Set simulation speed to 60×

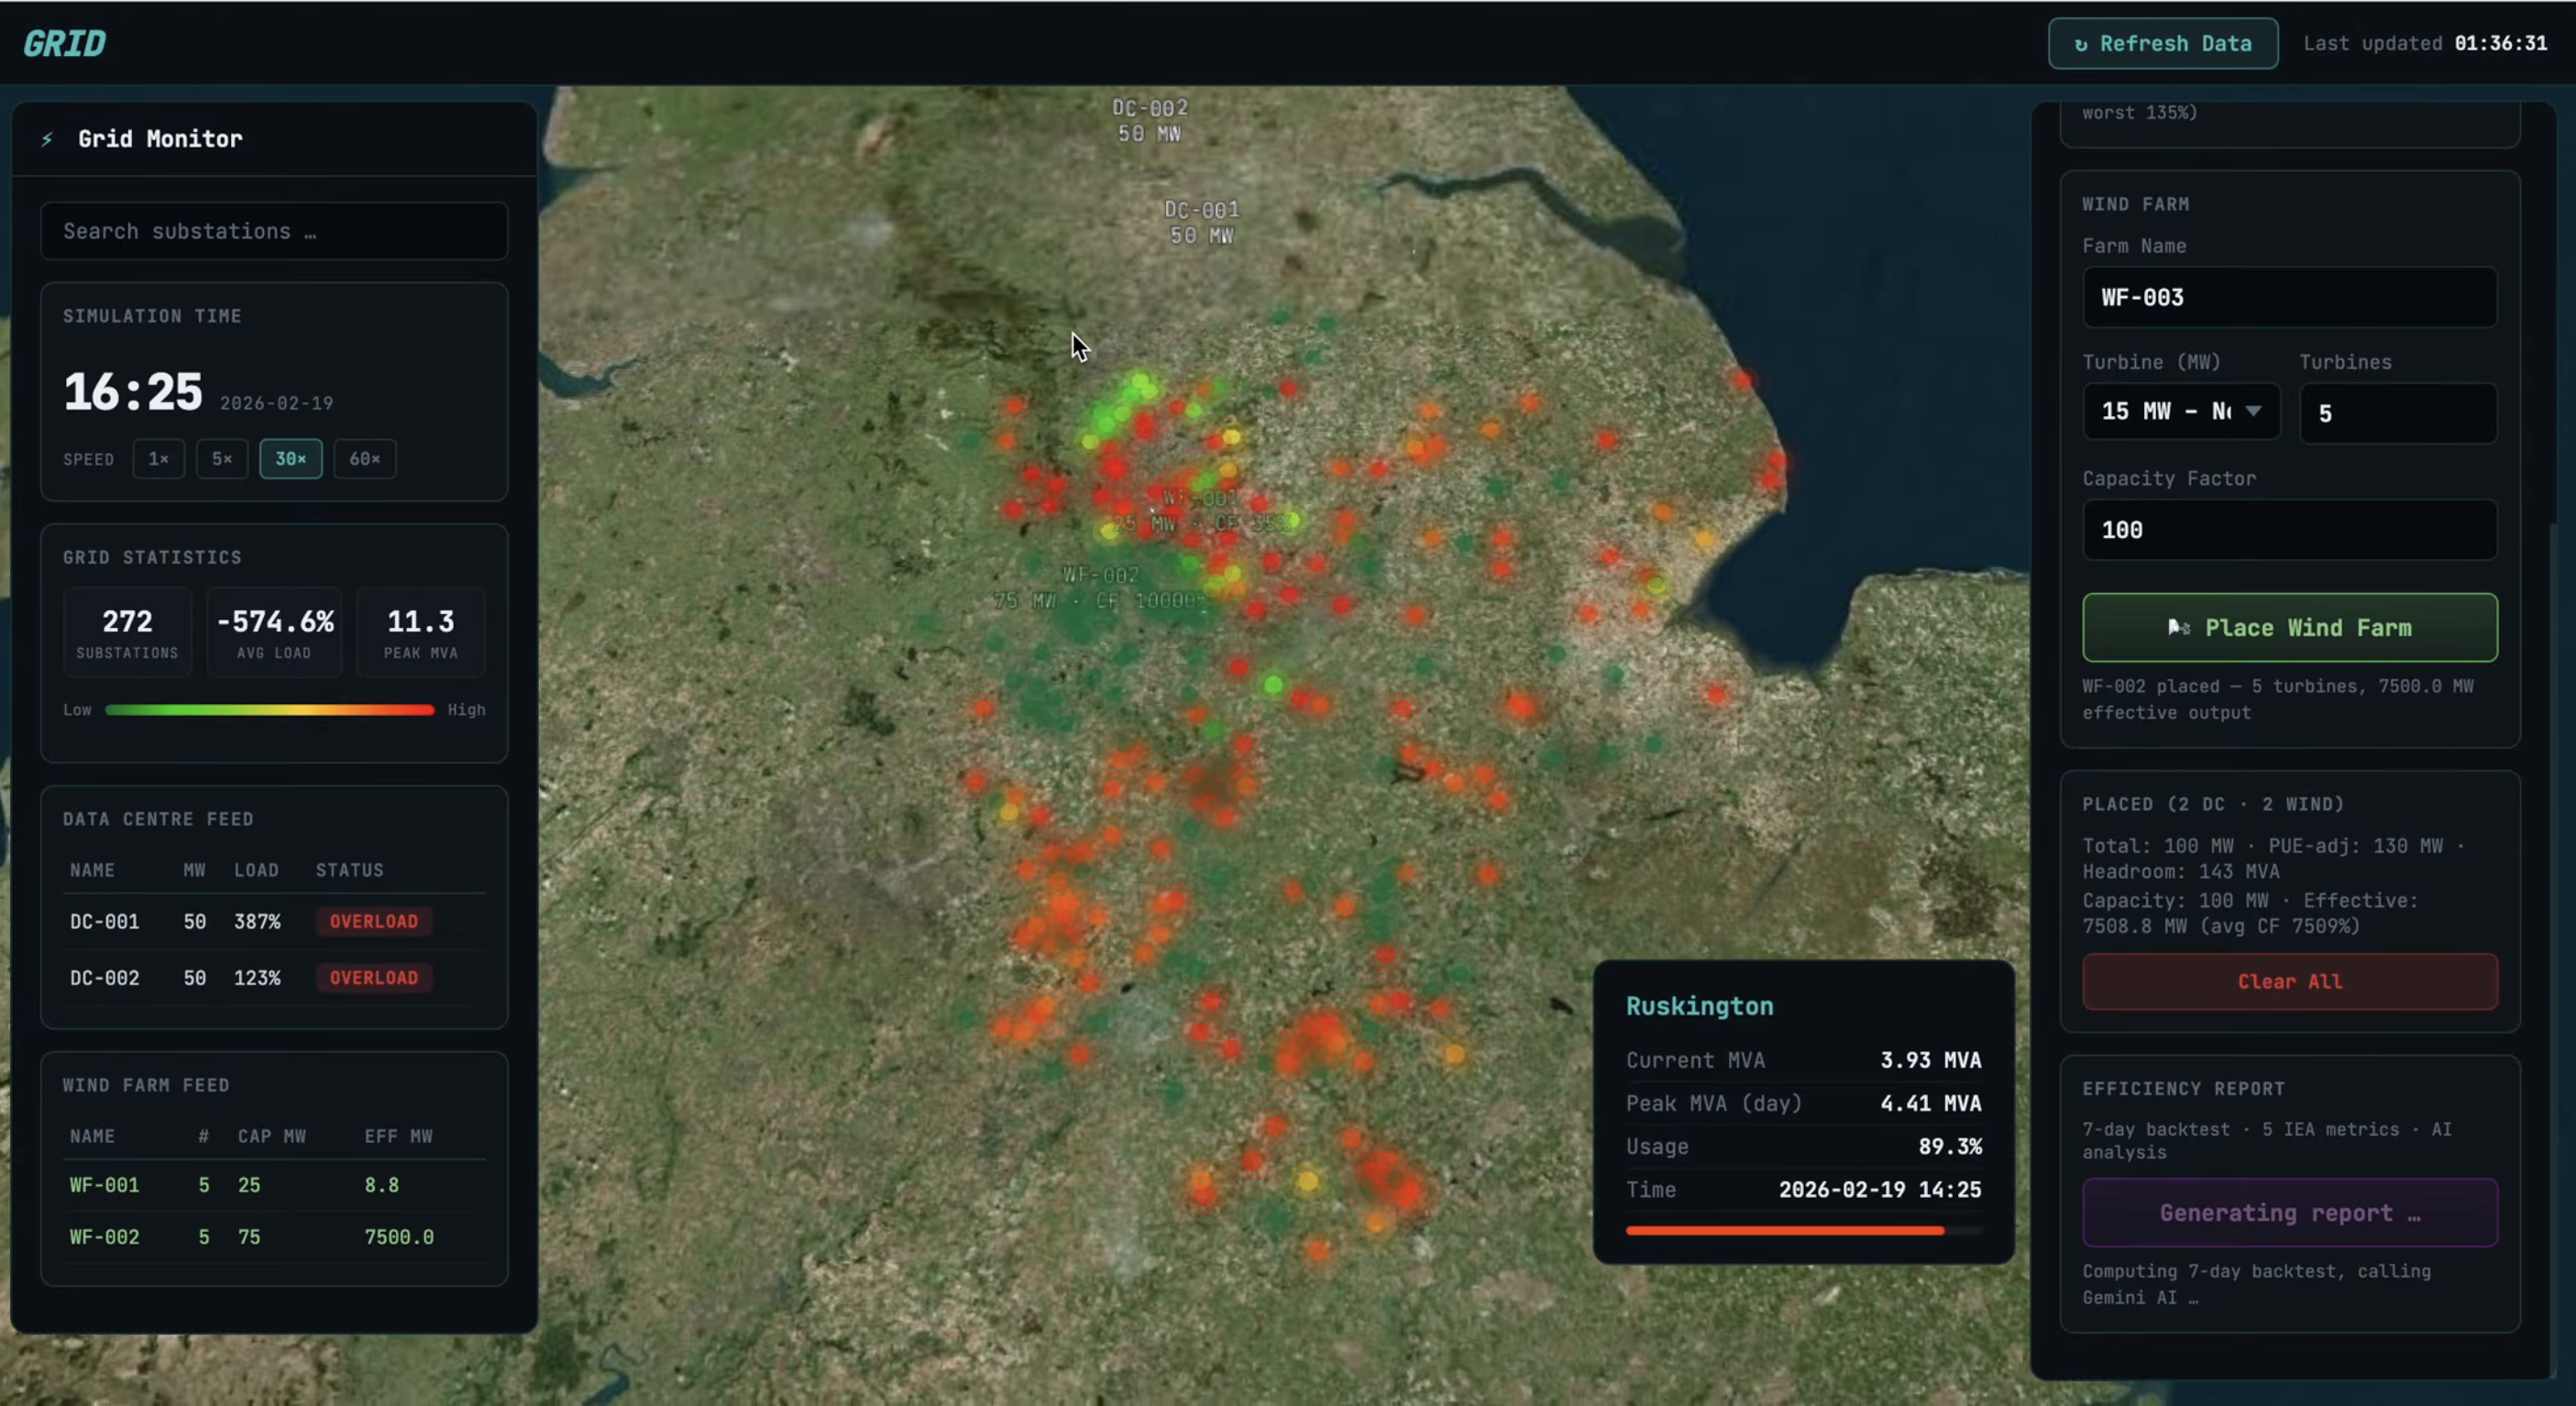click(x=365, y=459)
